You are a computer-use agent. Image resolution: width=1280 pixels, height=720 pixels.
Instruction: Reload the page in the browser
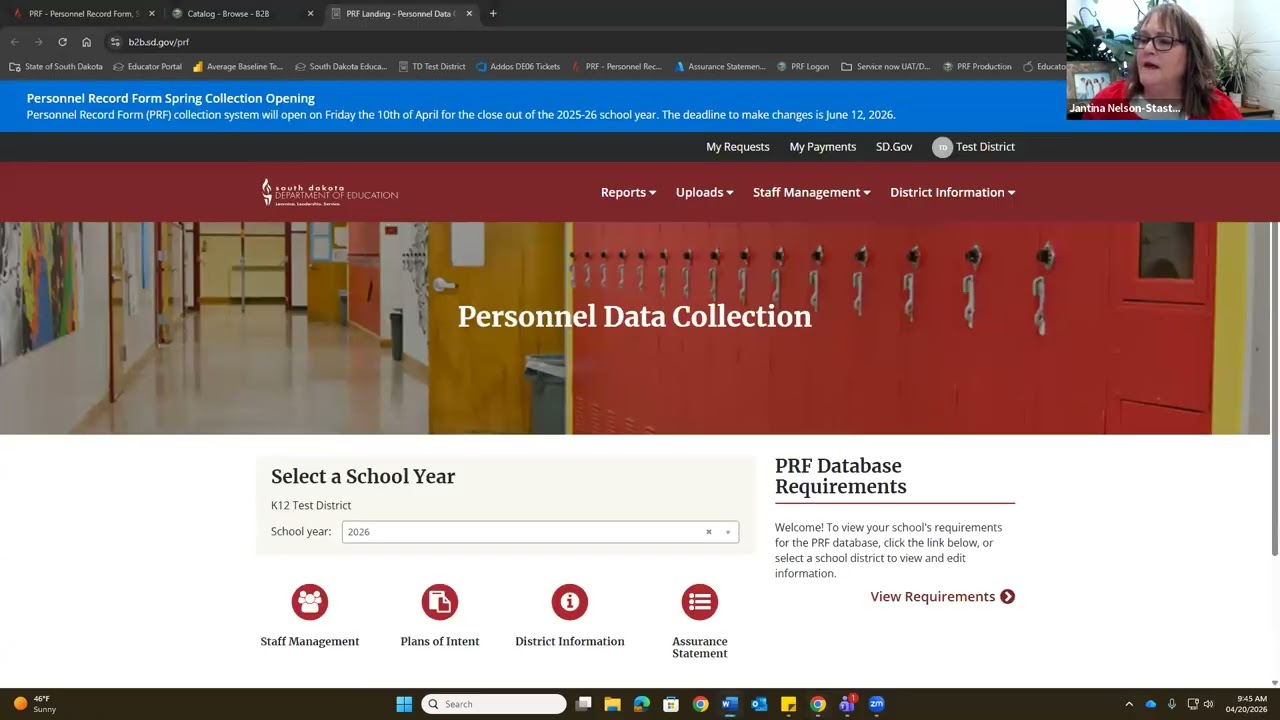pos(62,42)
